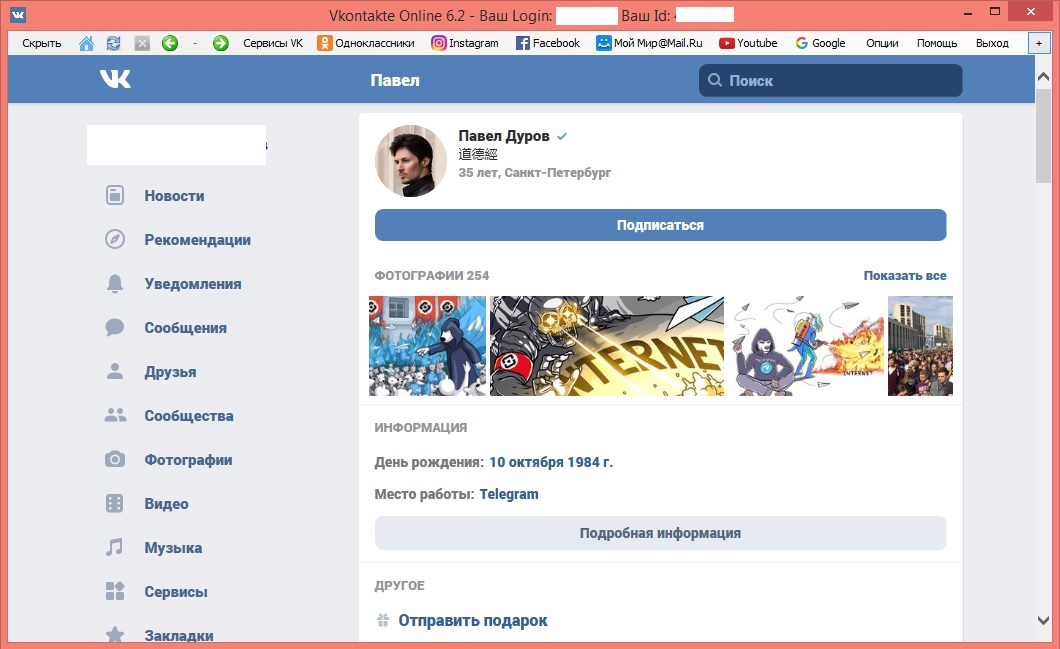Click the plus button in the toolbar

[x=1039, y=43]
